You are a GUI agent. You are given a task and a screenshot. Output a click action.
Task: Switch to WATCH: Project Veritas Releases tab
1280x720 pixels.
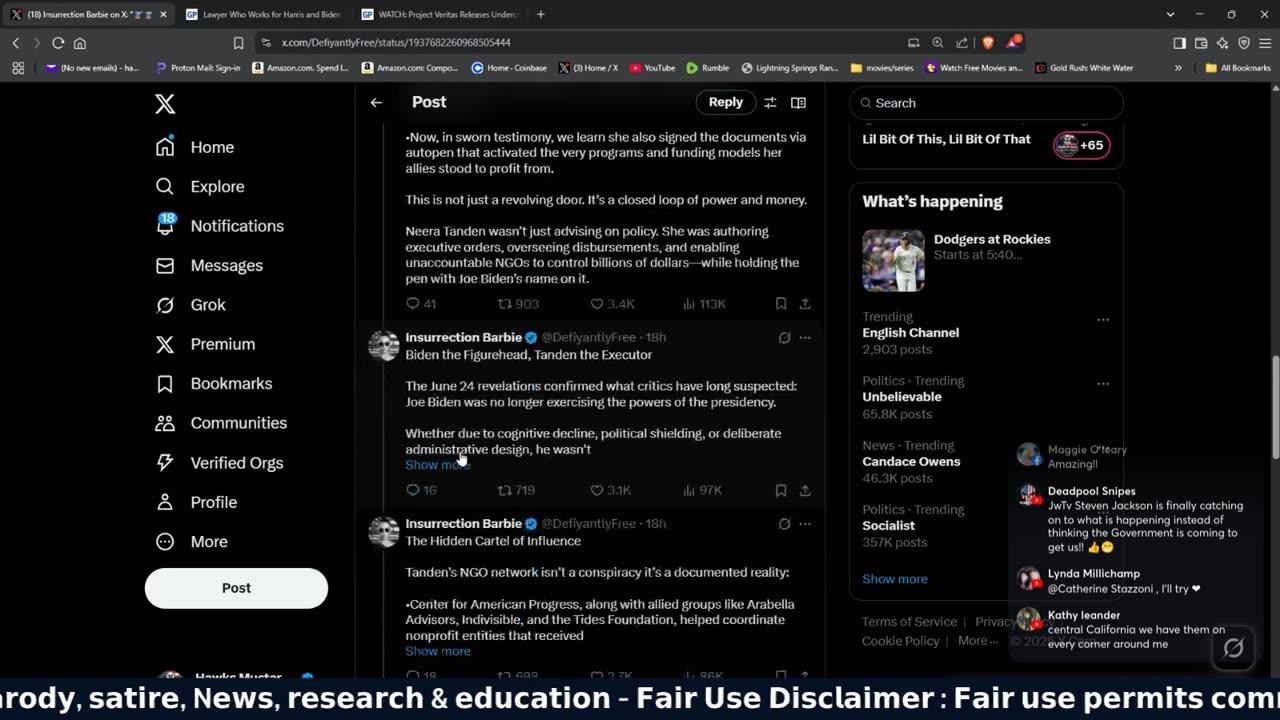point(441,14)
